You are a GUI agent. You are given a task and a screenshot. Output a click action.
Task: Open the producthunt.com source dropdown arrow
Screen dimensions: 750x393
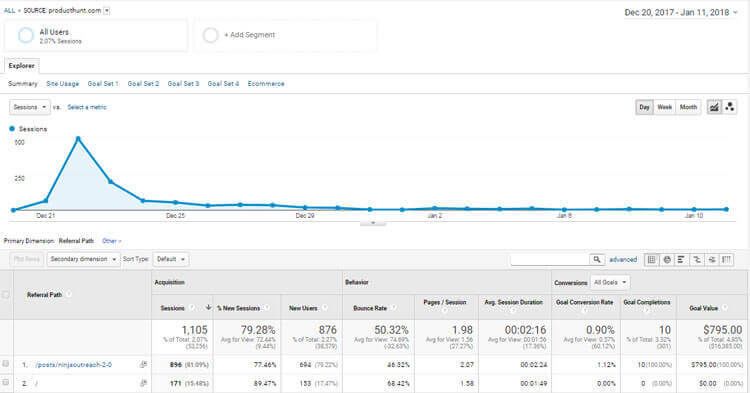tap(107, 11)
